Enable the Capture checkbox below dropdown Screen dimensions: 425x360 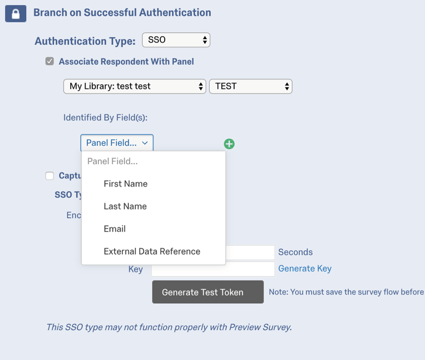click(x=50, y=176)
